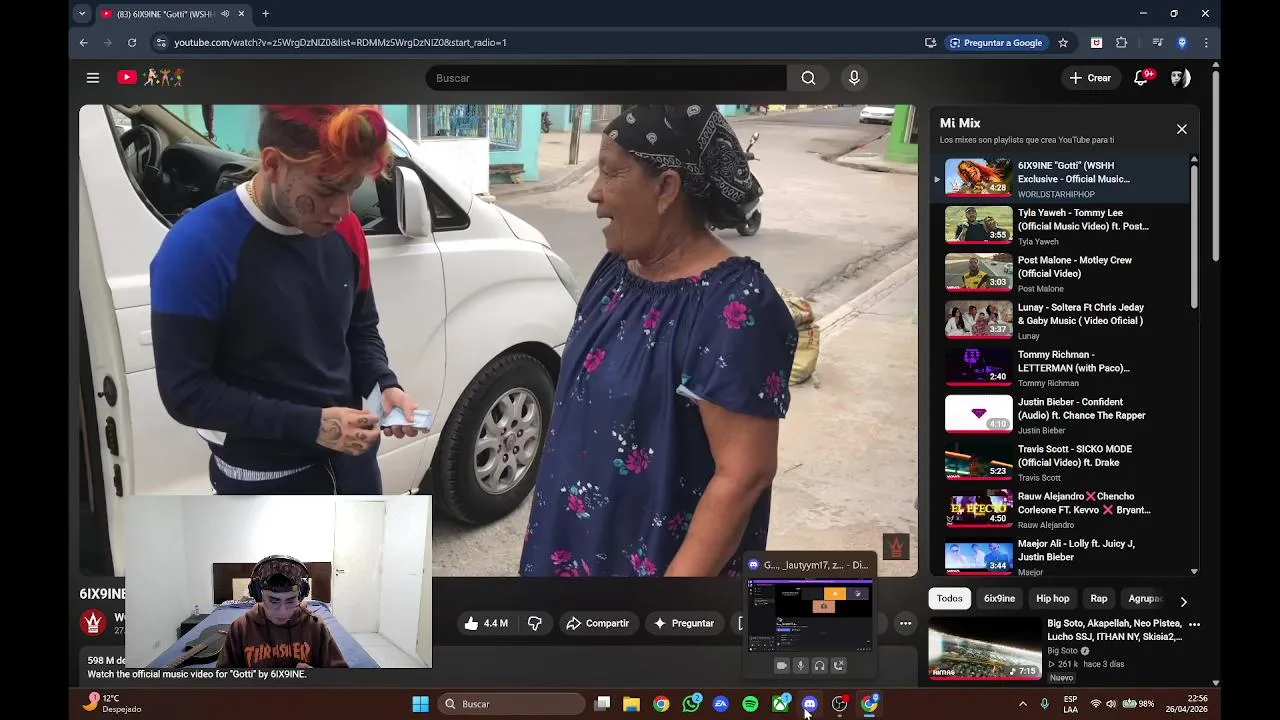Open WORLDSTARHIPHOP channel avatar under video
Image resolution: width=1280 pixels, height=720 pixels.
pos(94,623)
